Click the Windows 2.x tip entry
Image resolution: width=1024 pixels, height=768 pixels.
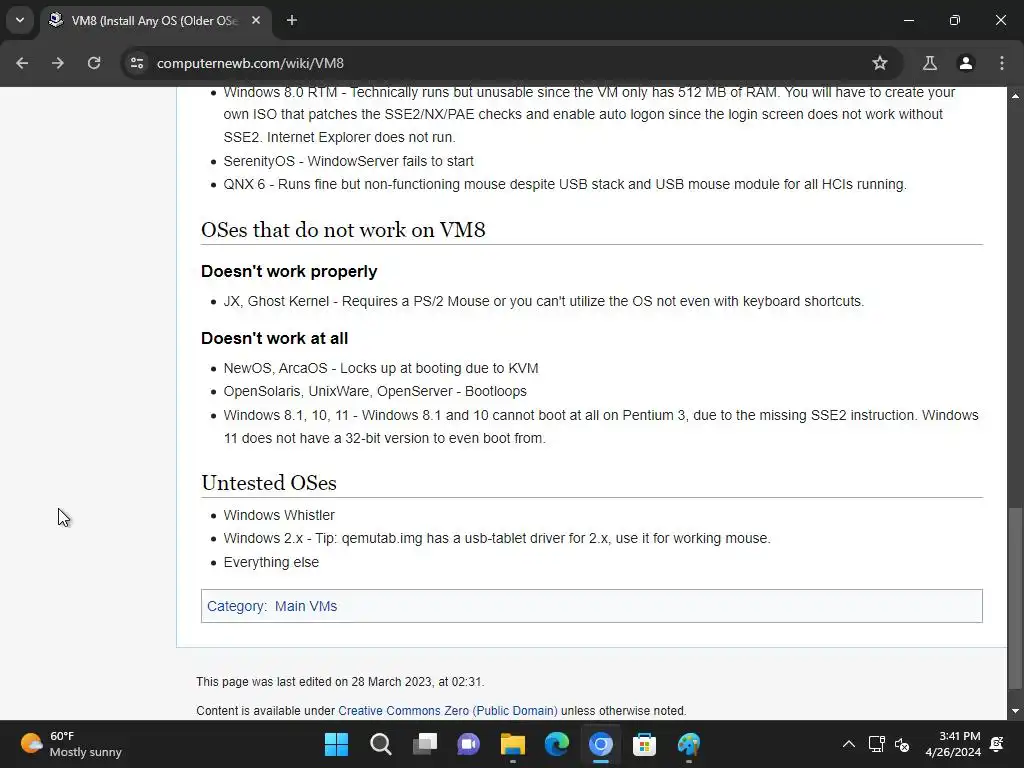pos(497,538)
